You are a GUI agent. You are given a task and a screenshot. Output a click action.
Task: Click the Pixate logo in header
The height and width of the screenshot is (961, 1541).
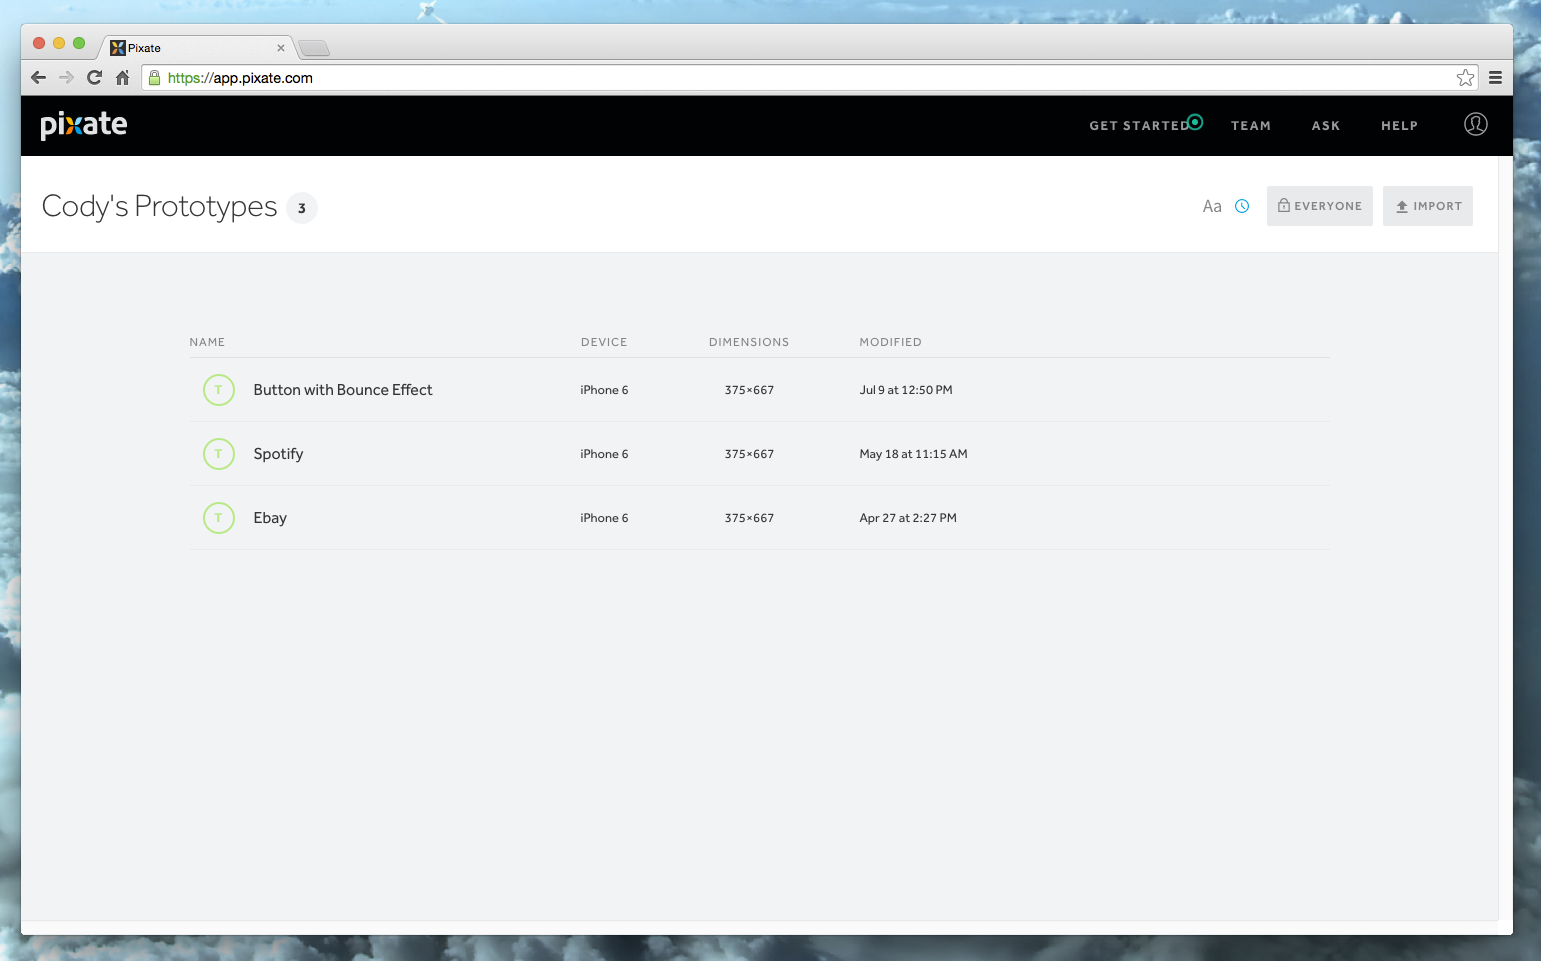pos(84,125)
